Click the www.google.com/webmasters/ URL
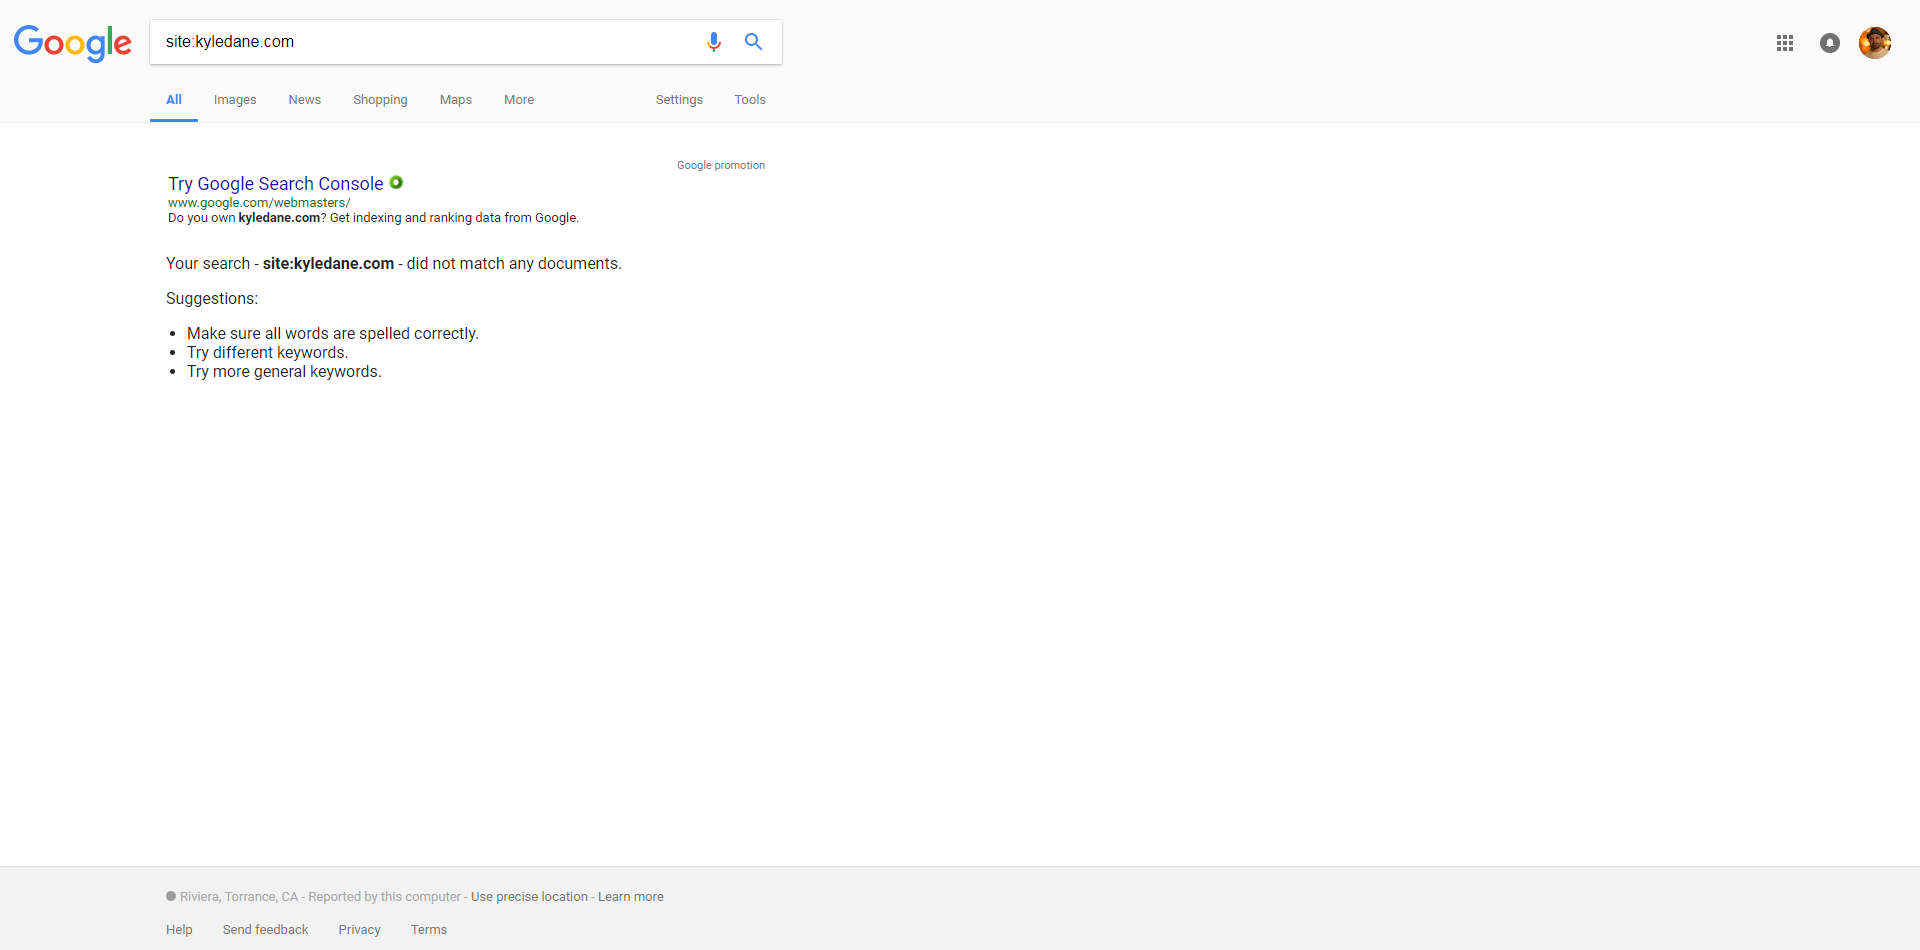Screen dimensions: 1920x950 click(259, 203)
